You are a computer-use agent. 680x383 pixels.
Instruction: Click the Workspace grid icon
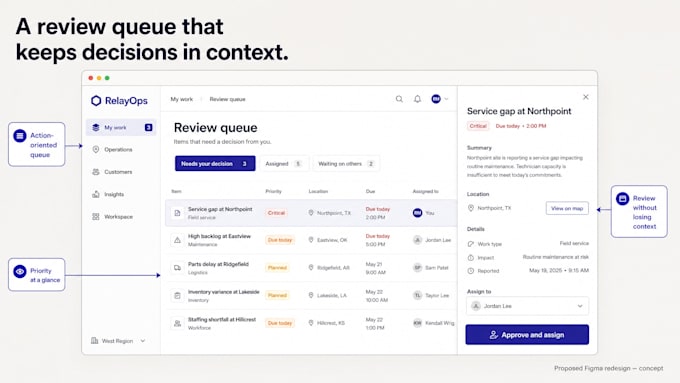[x=96, y=216]
